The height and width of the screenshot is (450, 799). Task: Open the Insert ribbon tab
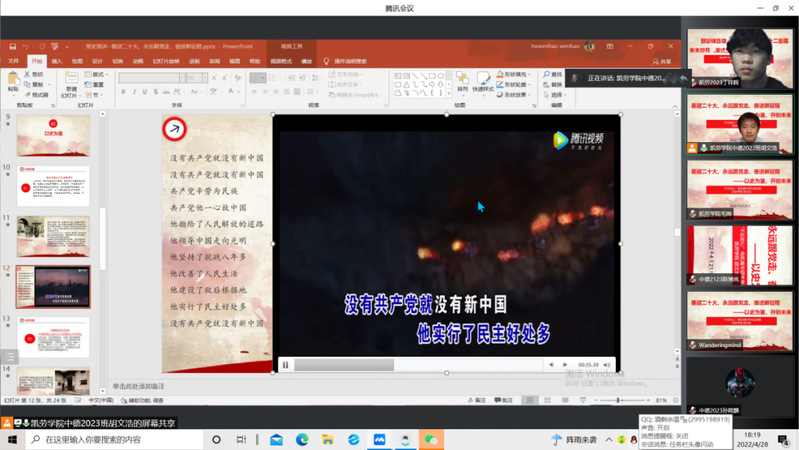[x=57, y=61]
